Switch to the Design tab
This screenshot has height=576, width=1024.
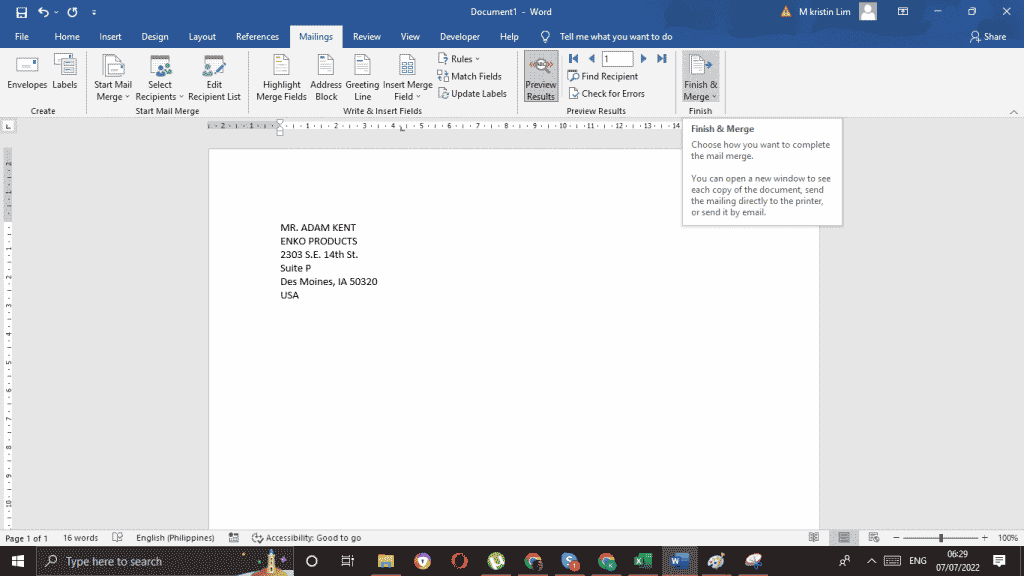[155, 37]
